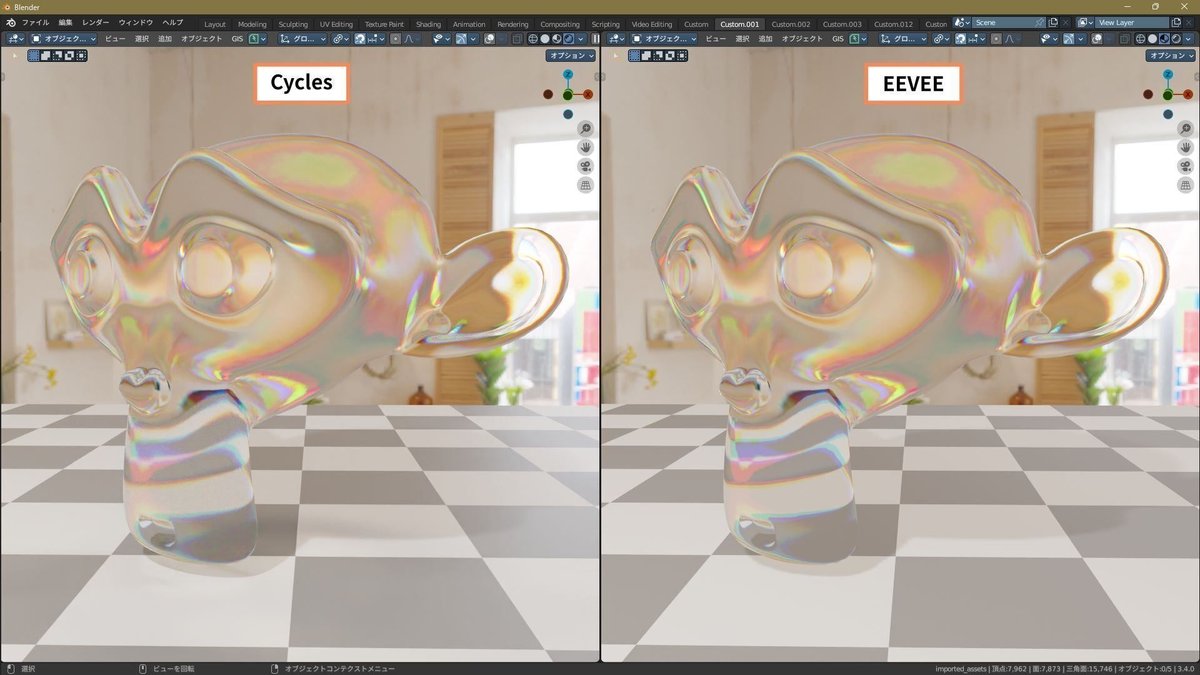Click the Blender logo menu icon
This screenshot has width=1200, height=675.
pos(10,22)
